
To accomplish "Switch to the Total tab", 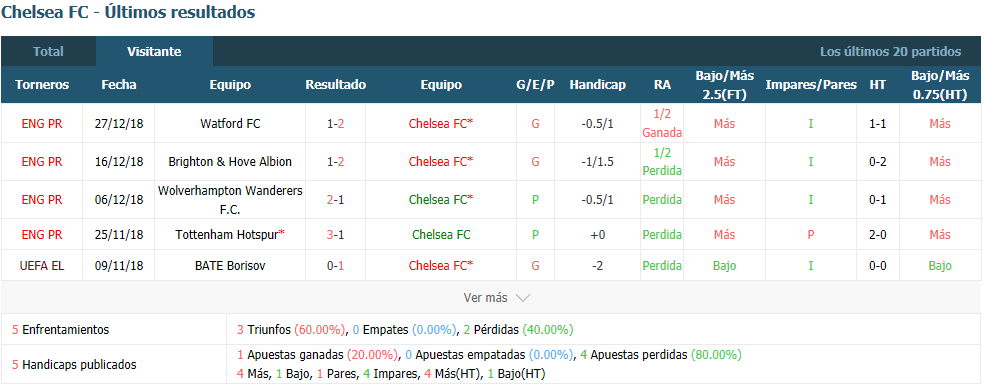I will pos(48,52).
